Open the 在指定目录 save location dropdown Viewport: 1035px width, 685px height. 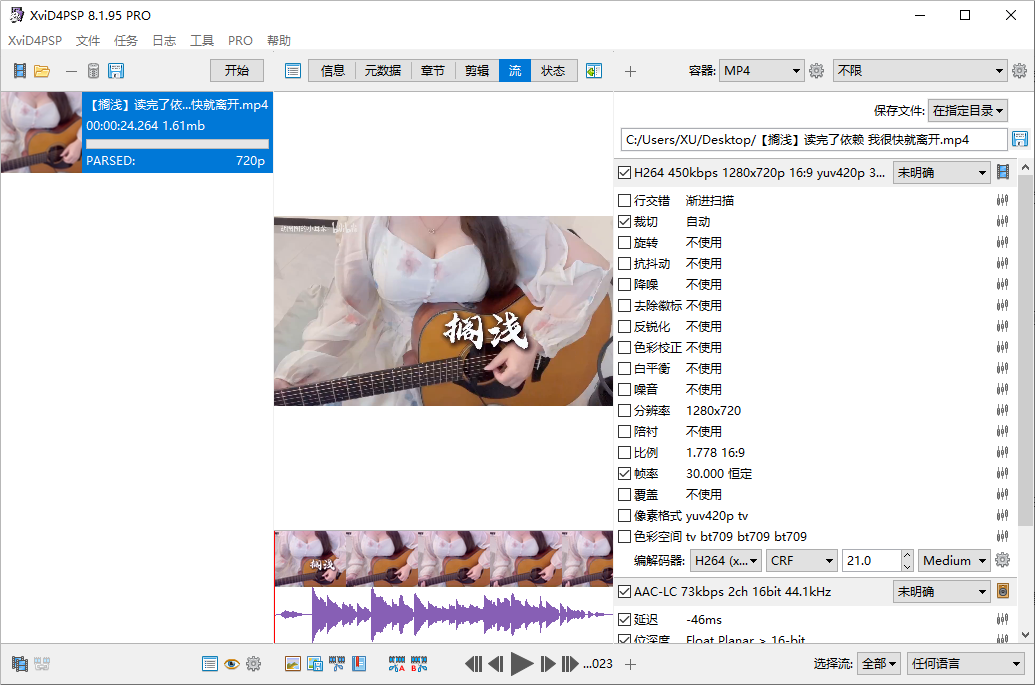(x=967, y=111)
